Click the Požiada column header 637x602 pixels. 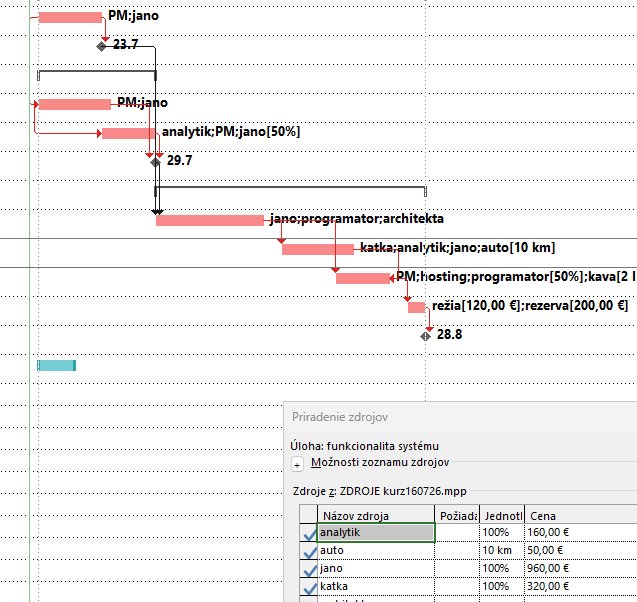pos(457,515)
